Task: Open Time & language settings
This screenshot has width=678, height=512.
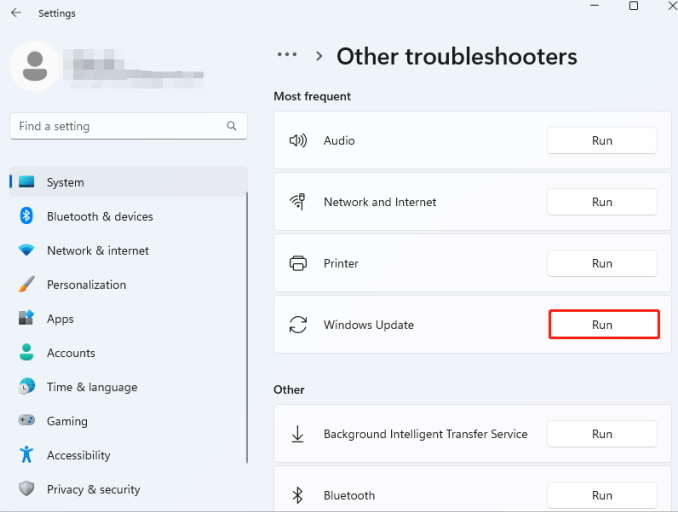Action: pyautogui.click(x=91, y=387)
